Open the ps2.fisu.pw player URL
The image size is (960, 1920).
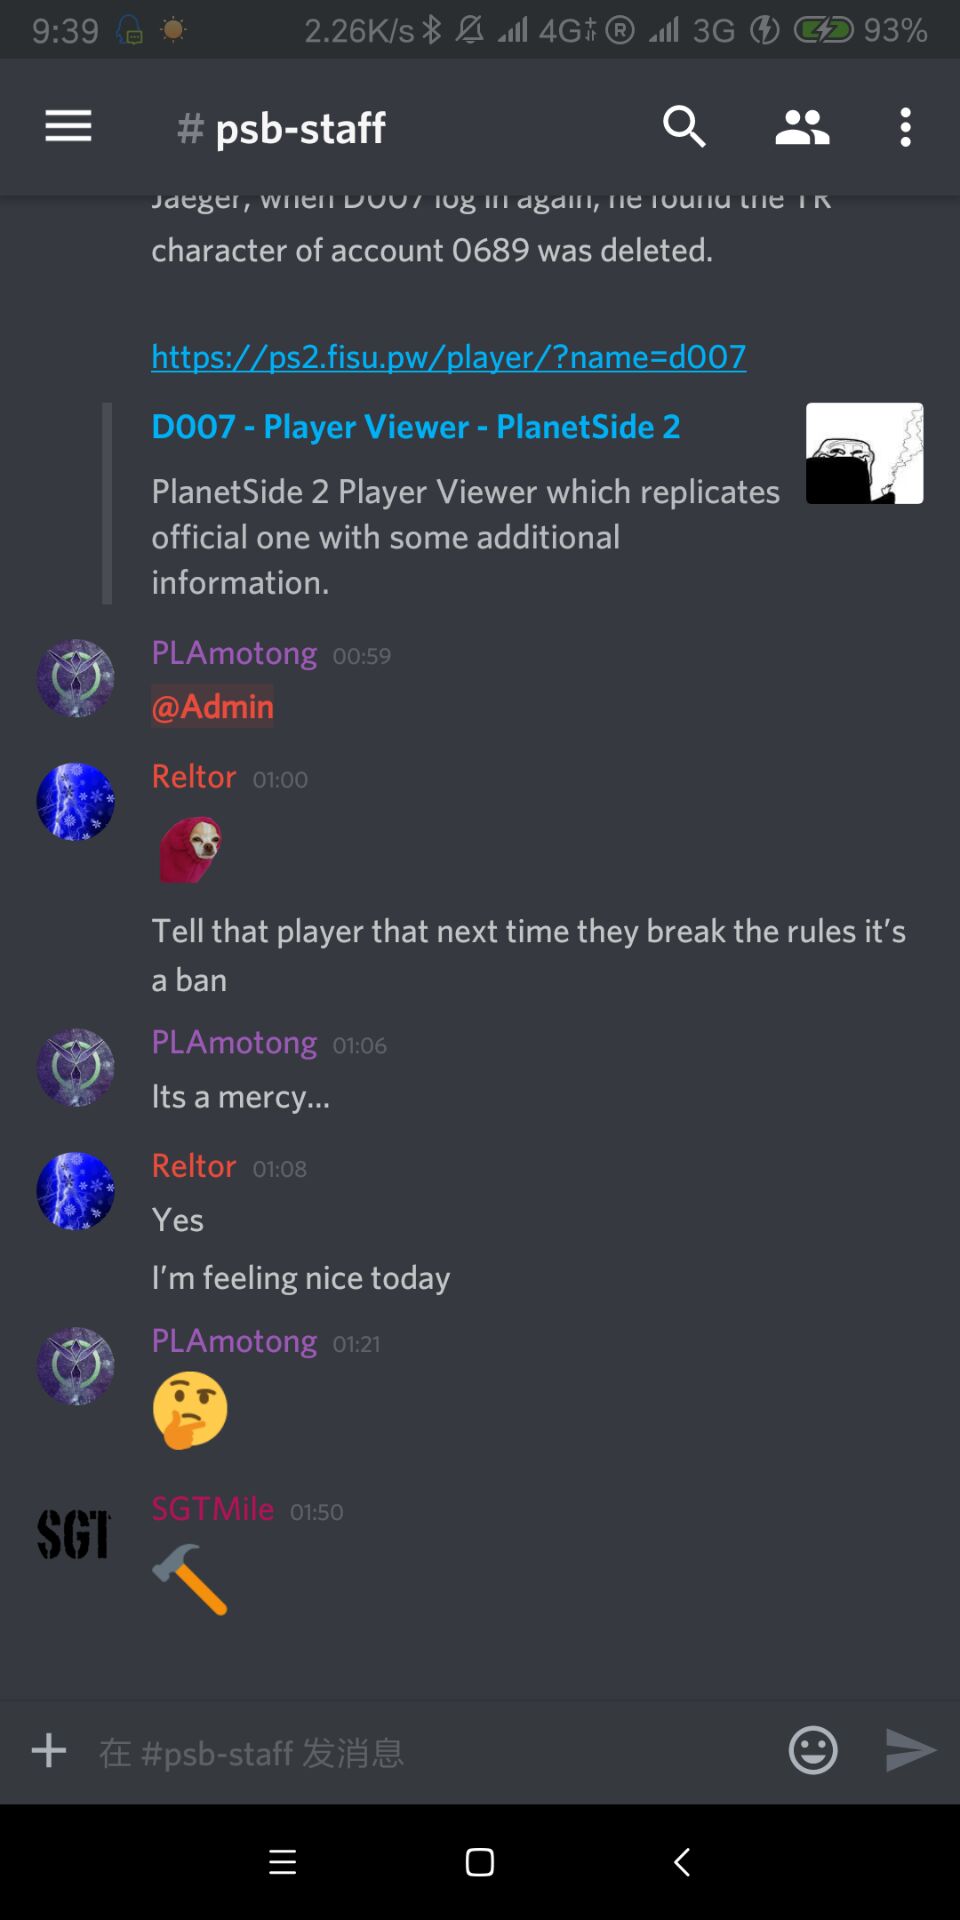pos(449,357)
